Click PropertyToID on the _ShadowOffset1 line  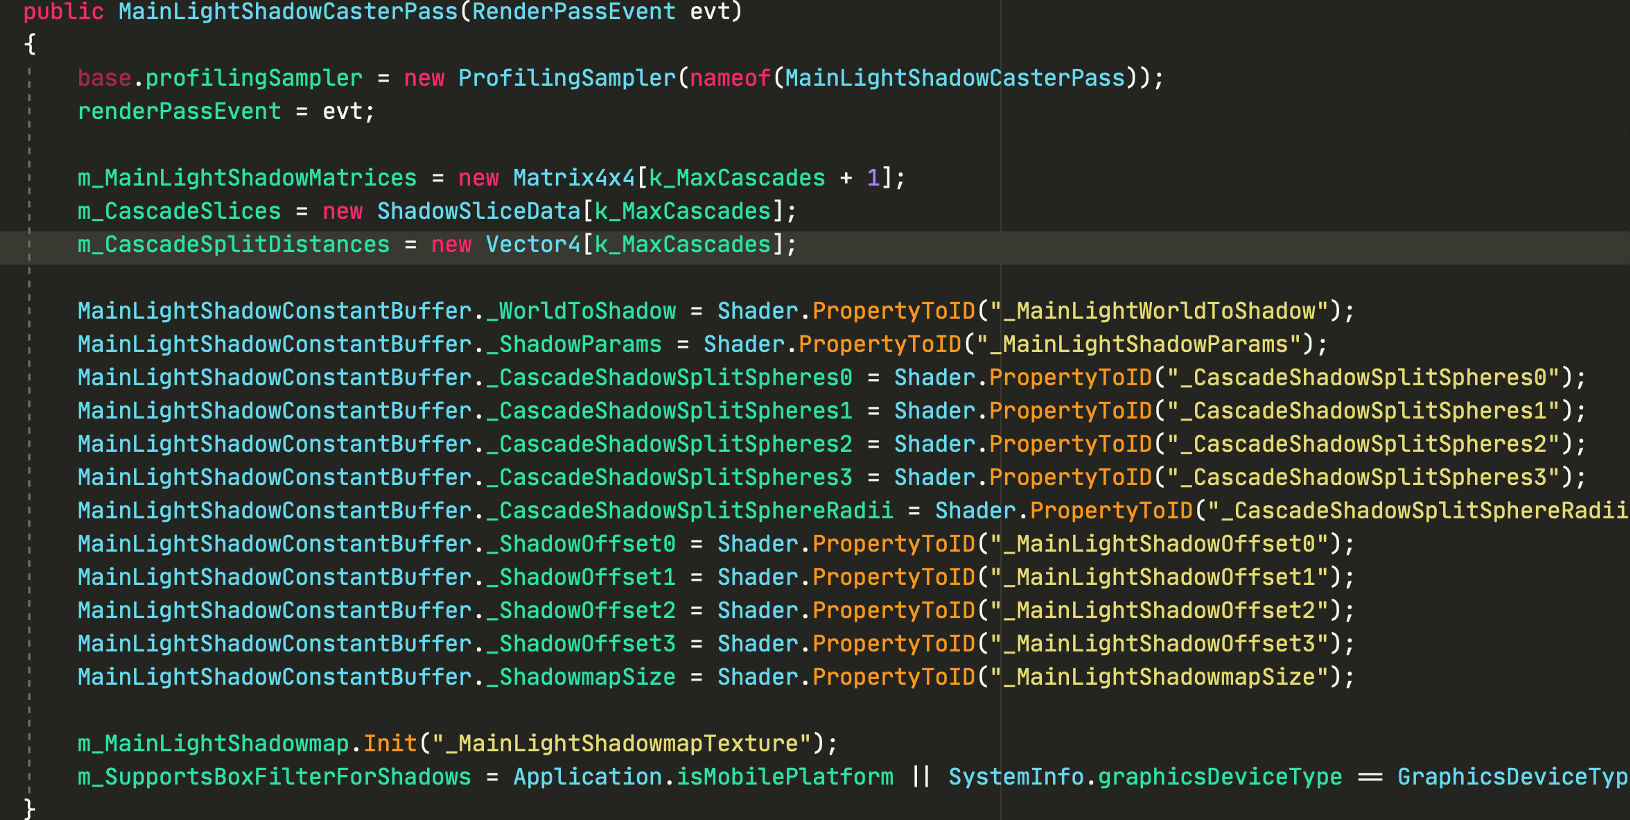tap(893, 577)
